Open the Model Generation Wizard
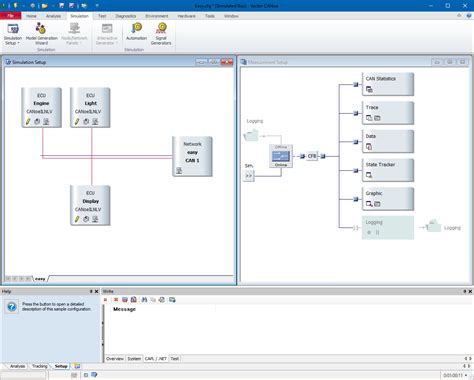Screen dimensions: 474x380 pyautogui.click(x=41, y=33)
